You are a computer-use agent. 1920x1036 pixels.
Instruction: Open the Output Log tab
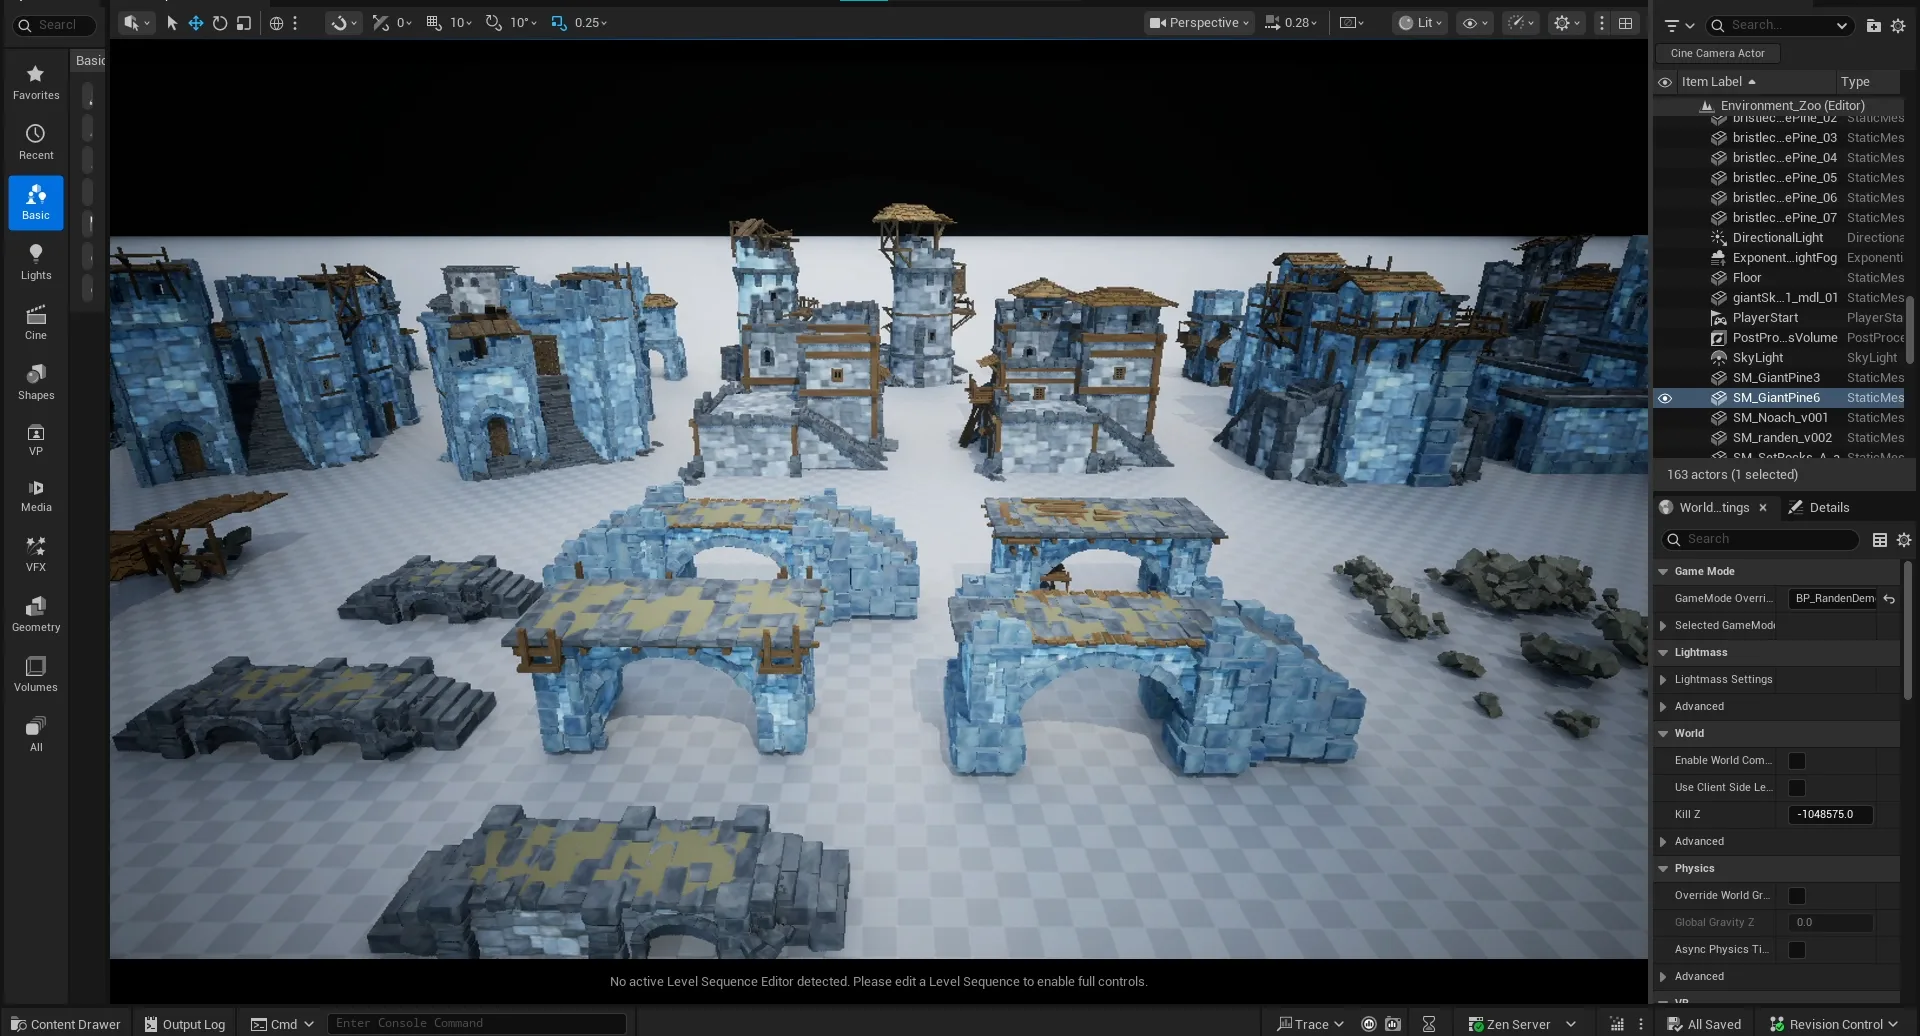click(184, 1024)
